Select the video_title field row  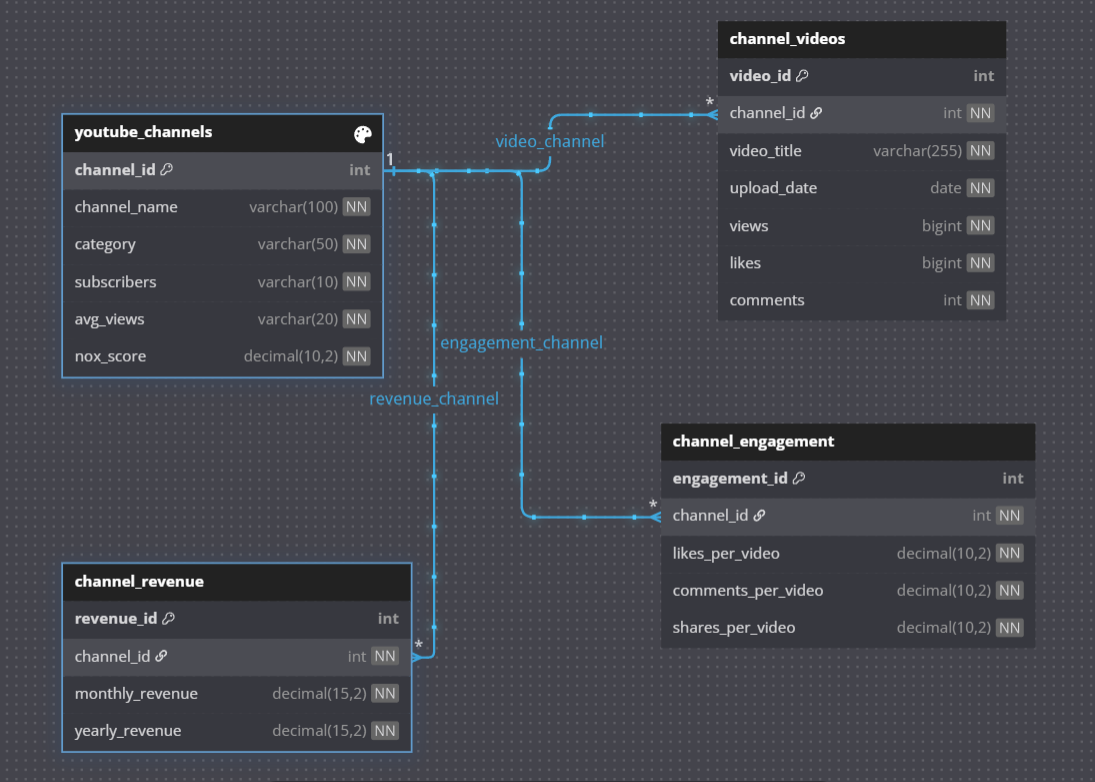862,151
